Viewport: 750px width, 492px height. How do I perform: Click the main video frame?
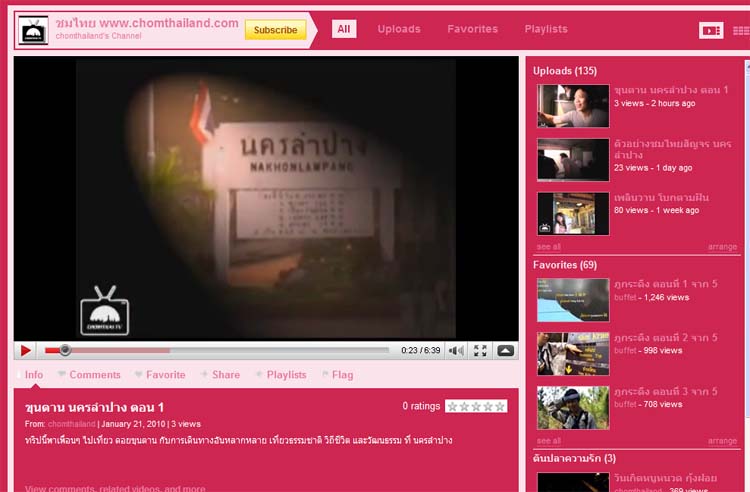(266, 198)
